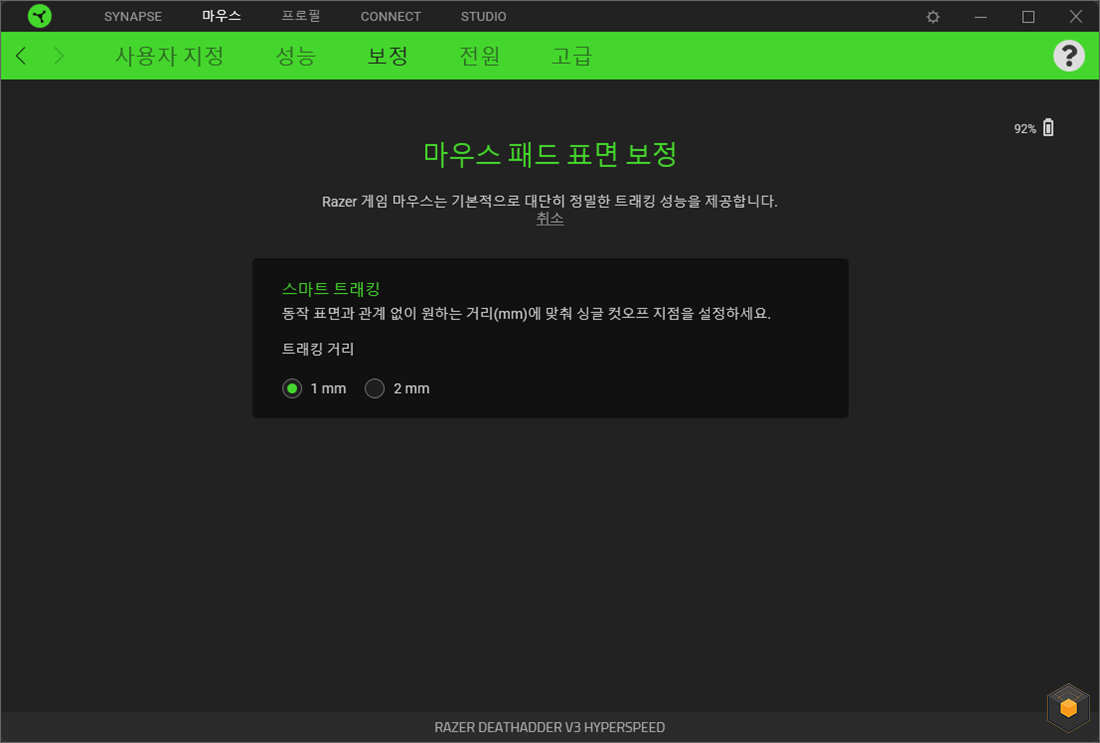
Task: Go to the 고급 tab
Action: coord(571,55)
